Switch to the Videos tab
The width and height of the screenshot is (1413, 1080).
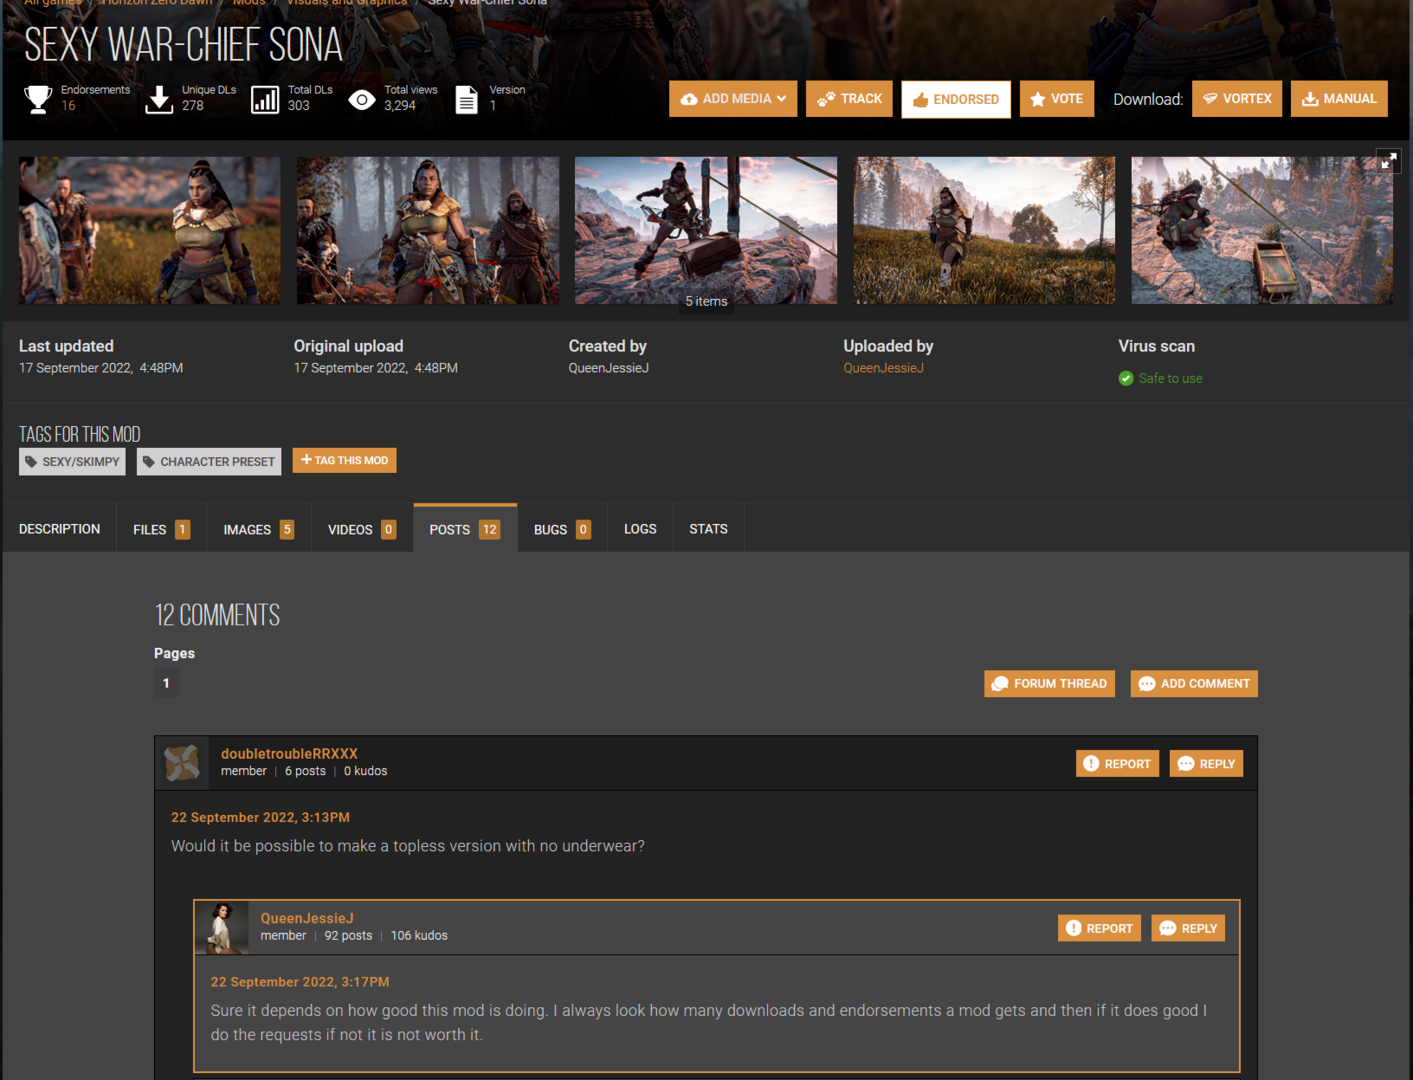click(361, 529)
